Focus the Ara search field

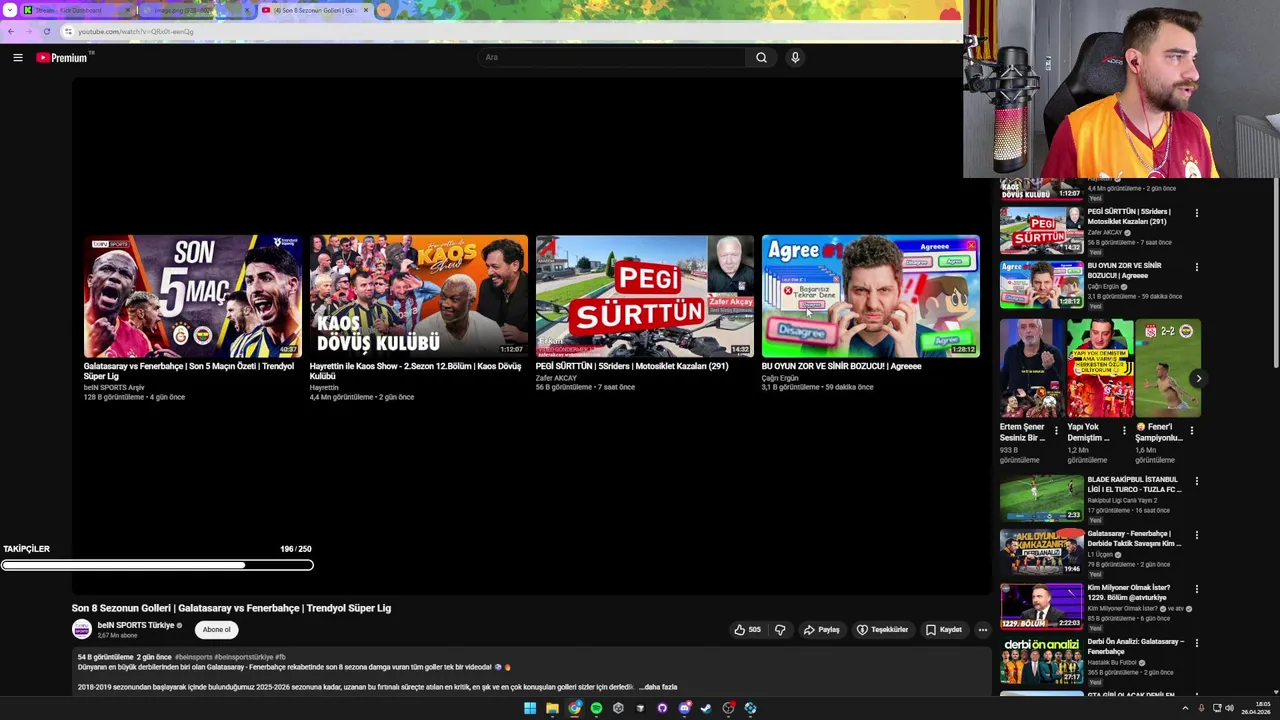[x=612, y=57]
